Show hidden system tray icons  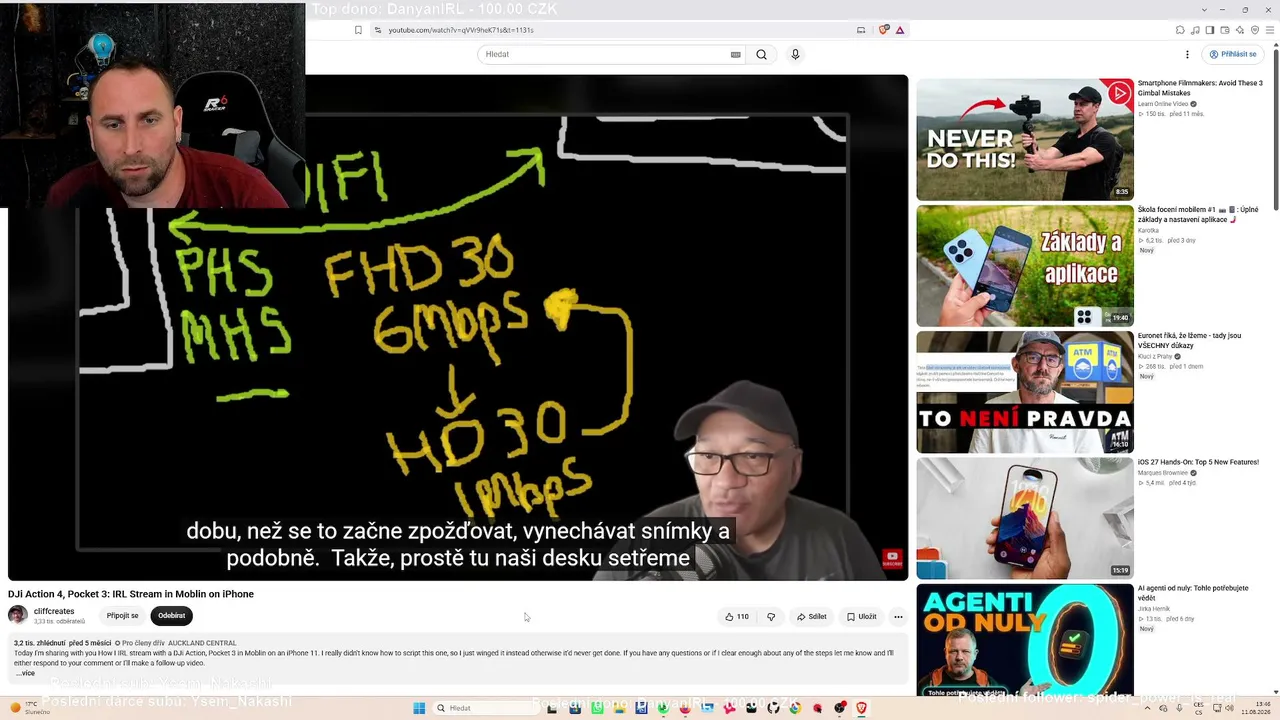pyautogui.click(x=1149, y=708)
